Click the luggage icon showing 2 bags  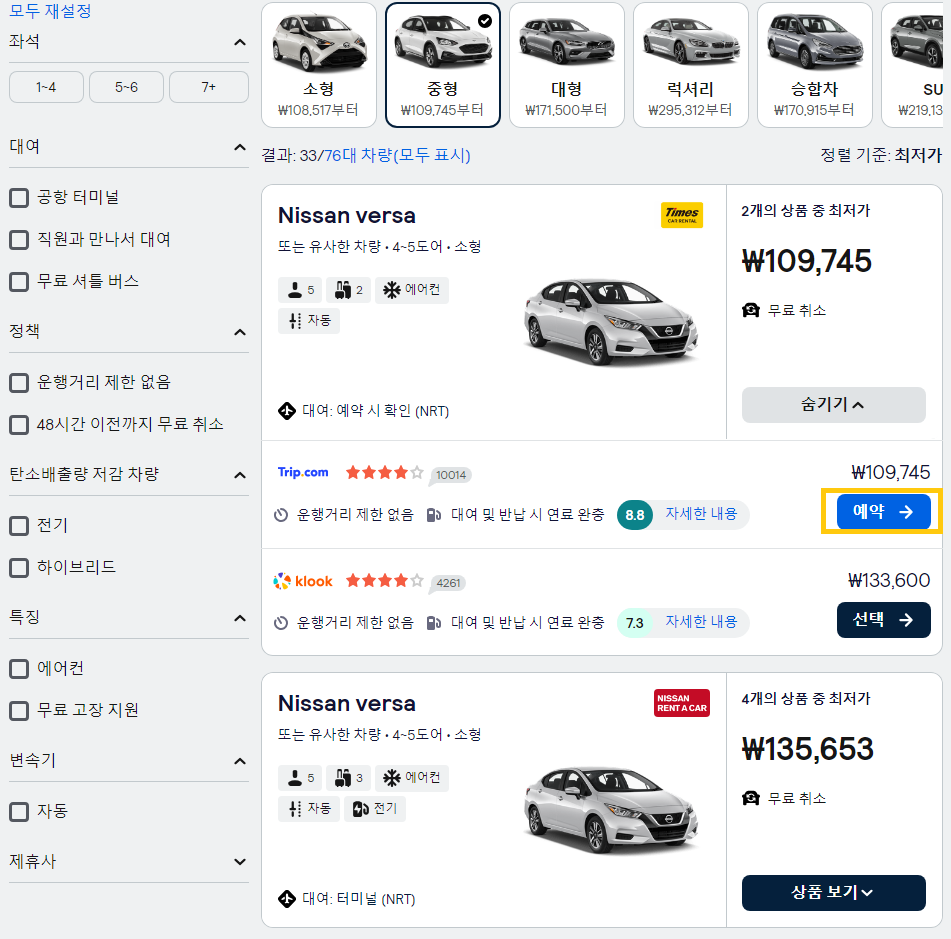(x=343, y=290)
